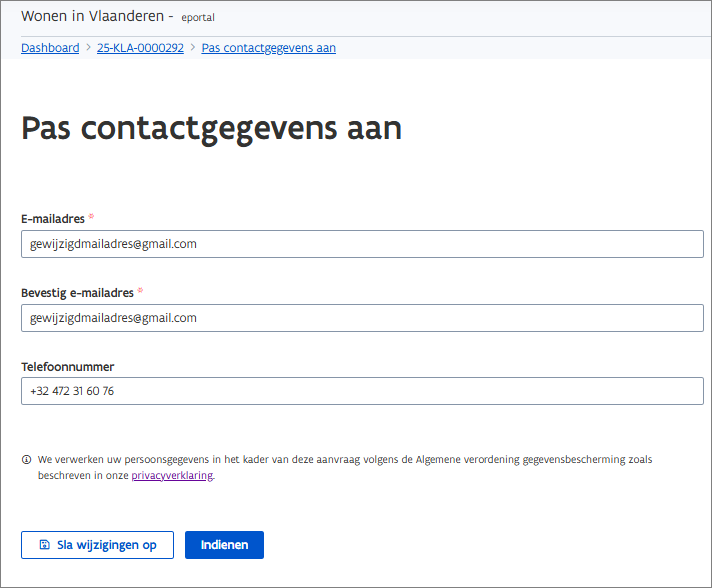Click the E-mailadres field label

coord(52,218)
